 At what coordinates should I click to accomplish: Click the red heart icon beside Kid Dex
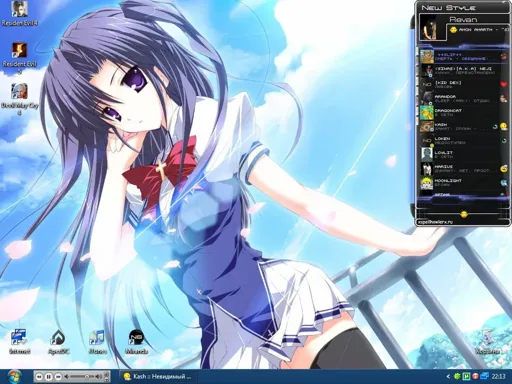pyautogui.click(x=504, y=84)
